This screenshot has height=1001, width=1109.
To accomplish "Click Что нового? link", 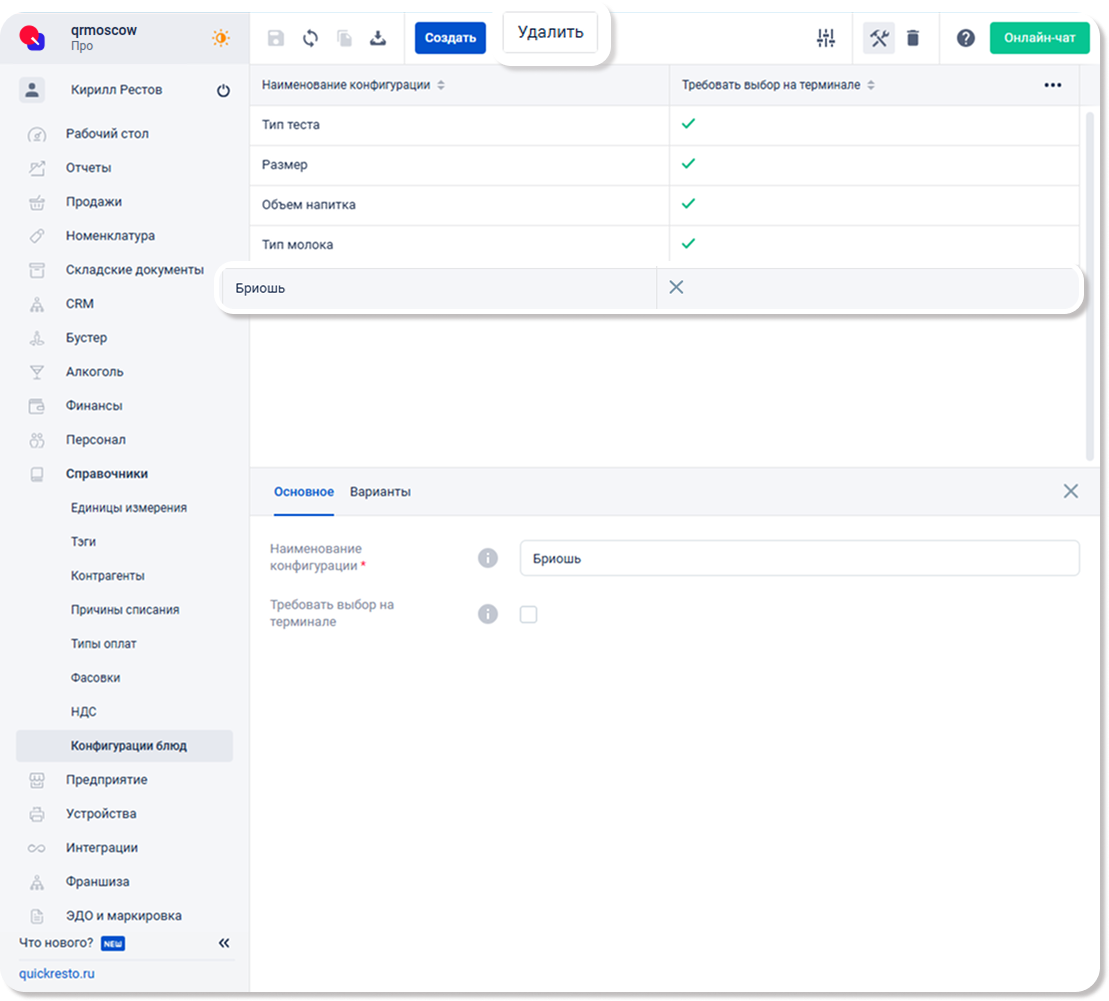I will pyautogui.click(x=56, y=942).
